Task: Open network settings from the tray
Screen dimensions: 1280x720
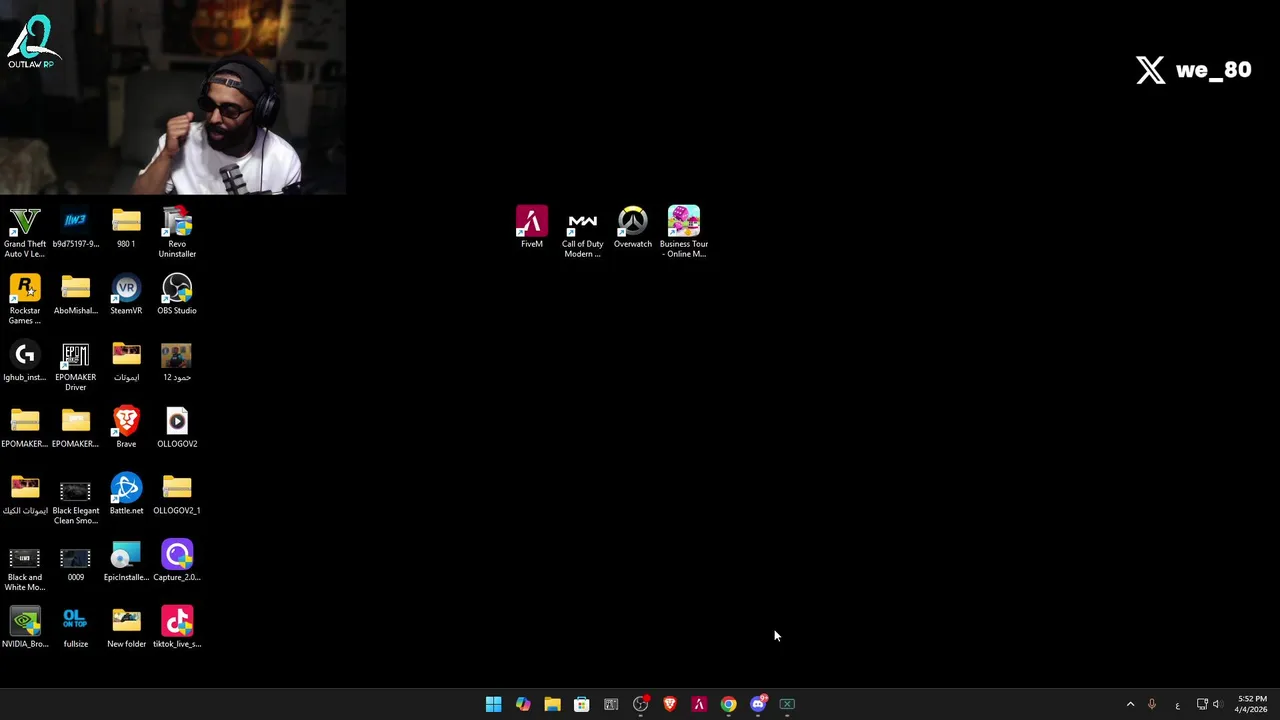Action: click(x=1202, y=704)
